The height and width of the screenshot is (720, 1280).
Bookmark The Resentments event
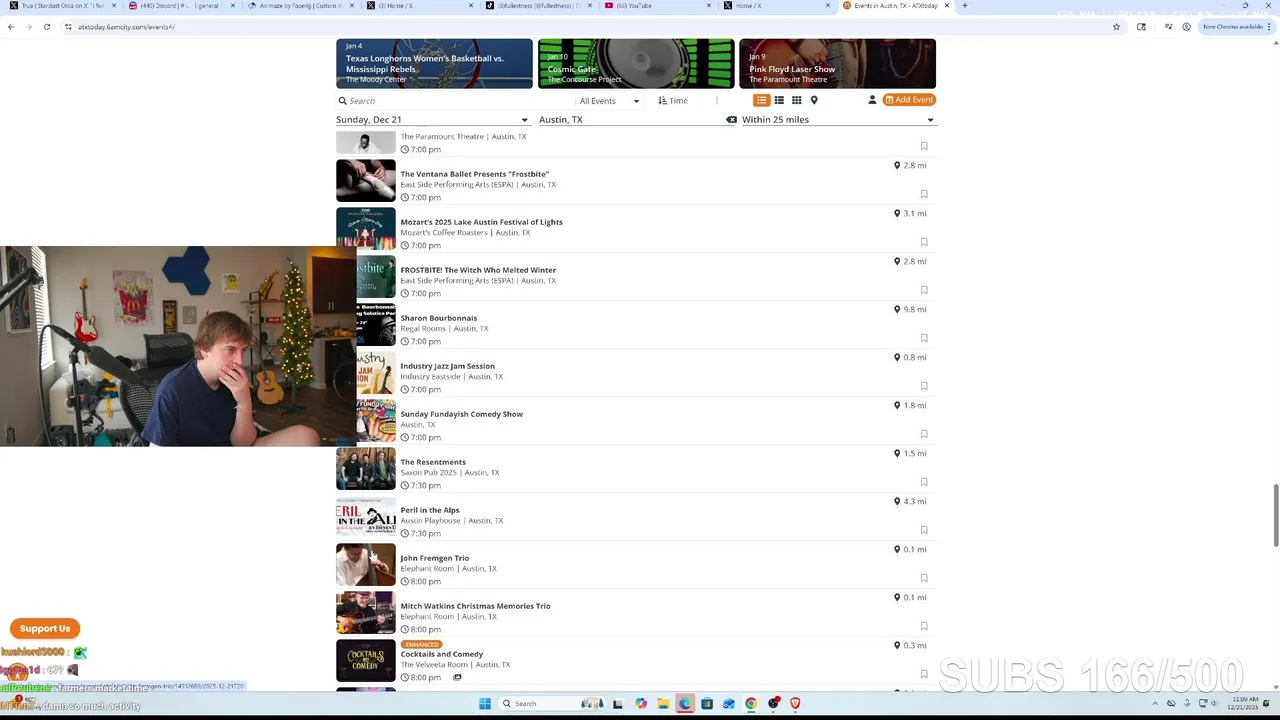[x=924, y=482]
